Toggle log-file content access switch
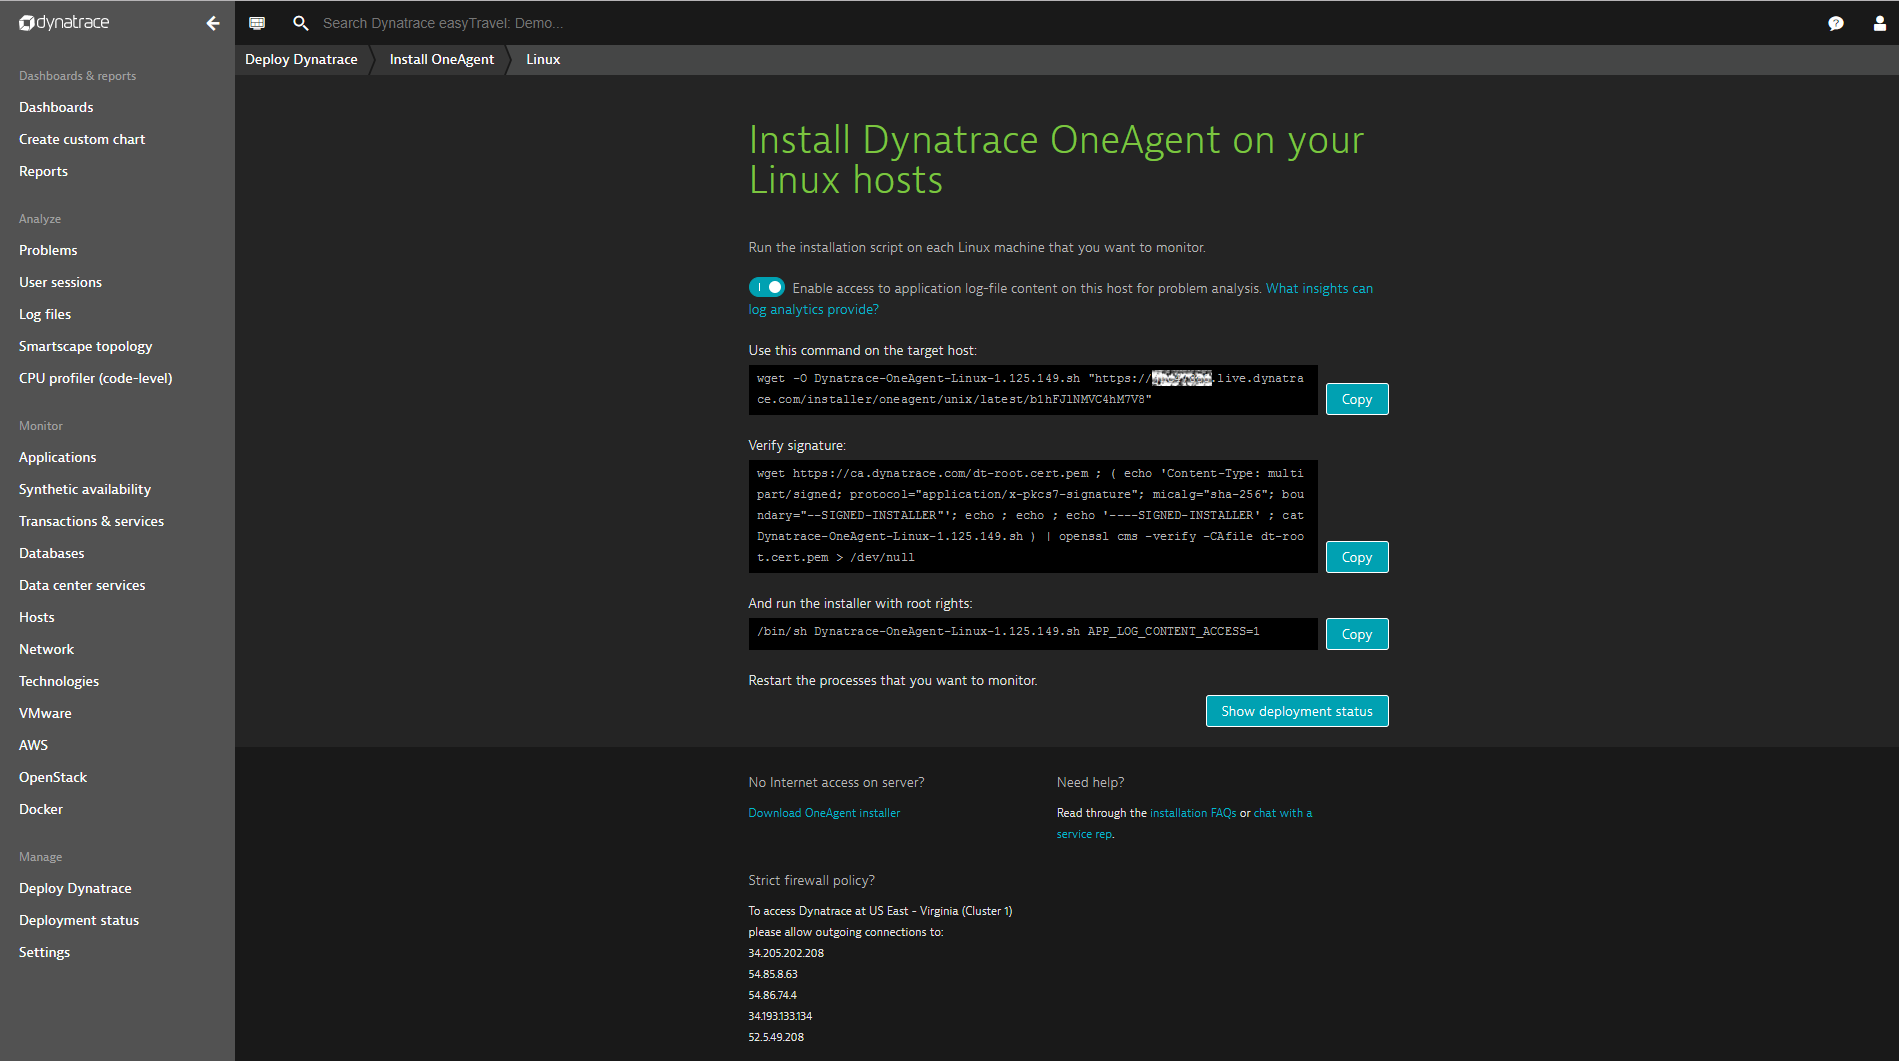The height and width of the screenshot is (1061, 1899). (x=767, y=287)
